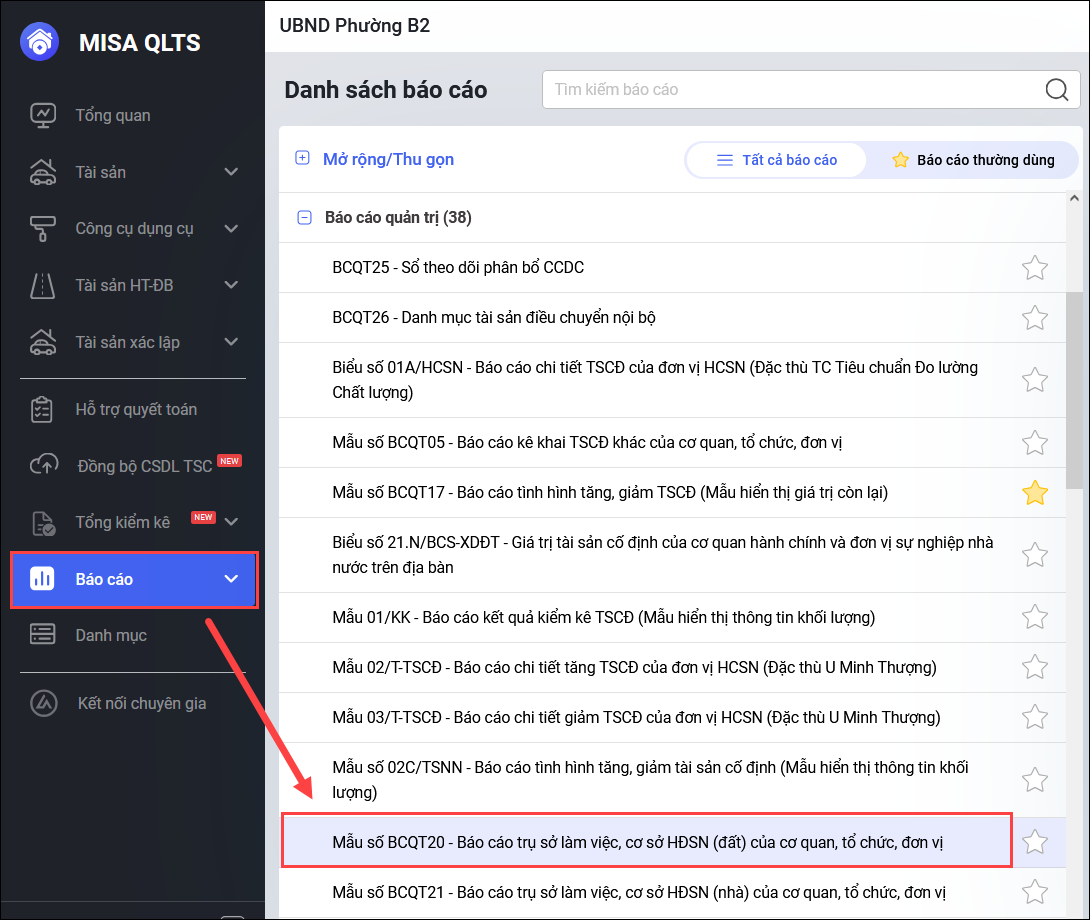Click the UBND Phường B2 unit name
The height and width of the screenshot is (920, 1090).
pos(355,26)
